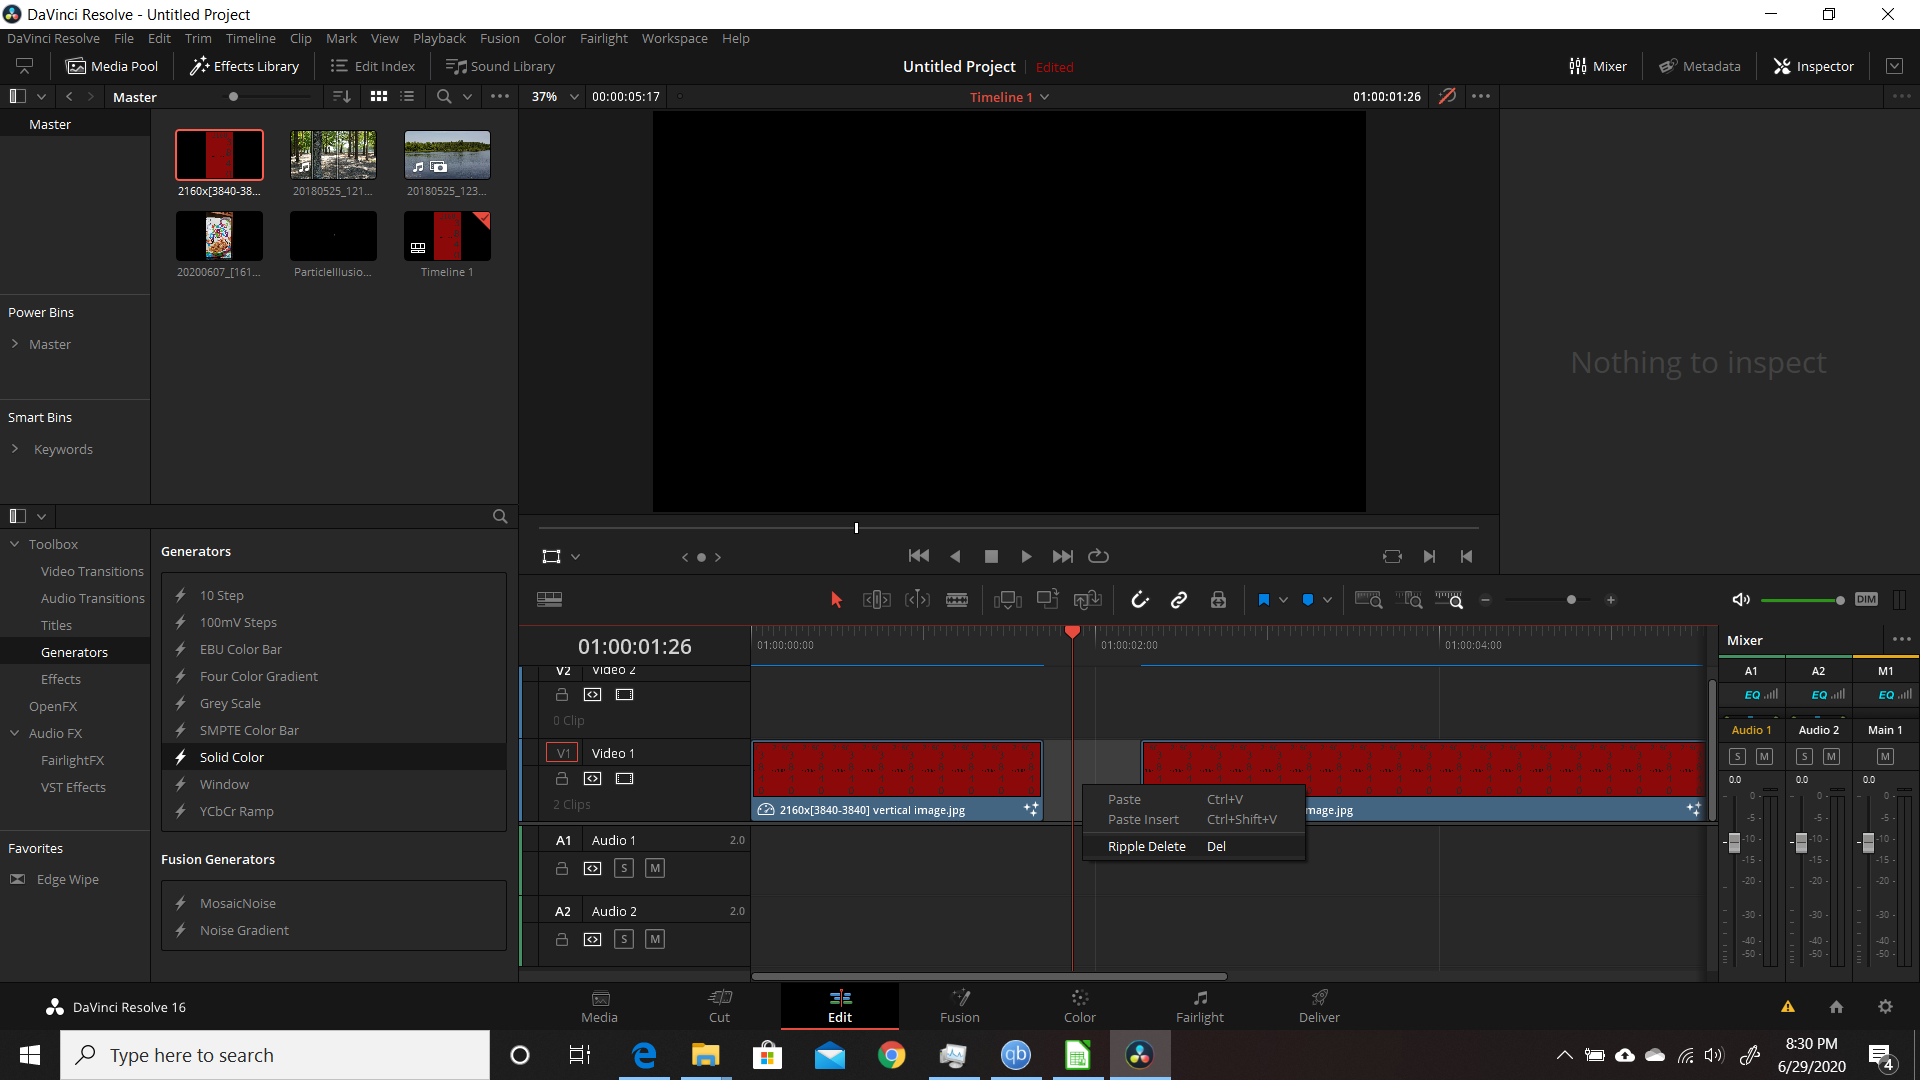
Task: Select the arrow Selection Mode tool
Action: [x=836, y=600]
